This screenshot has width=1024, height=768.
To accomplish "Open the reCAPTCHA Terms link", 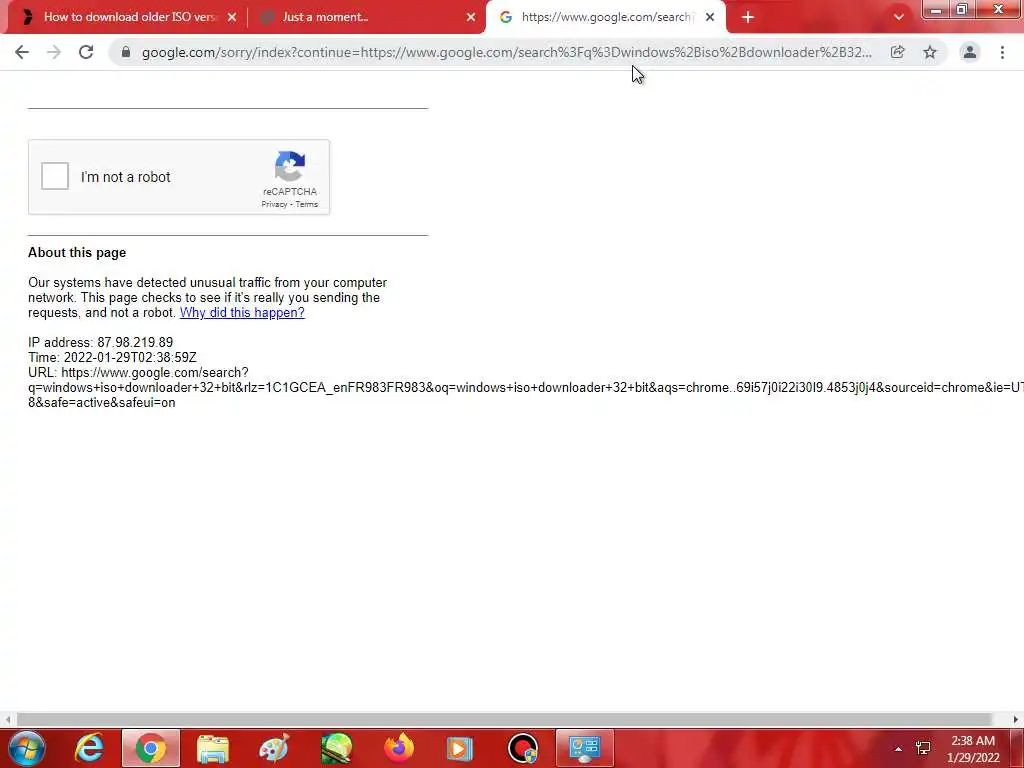I will [x=306, y=204].
